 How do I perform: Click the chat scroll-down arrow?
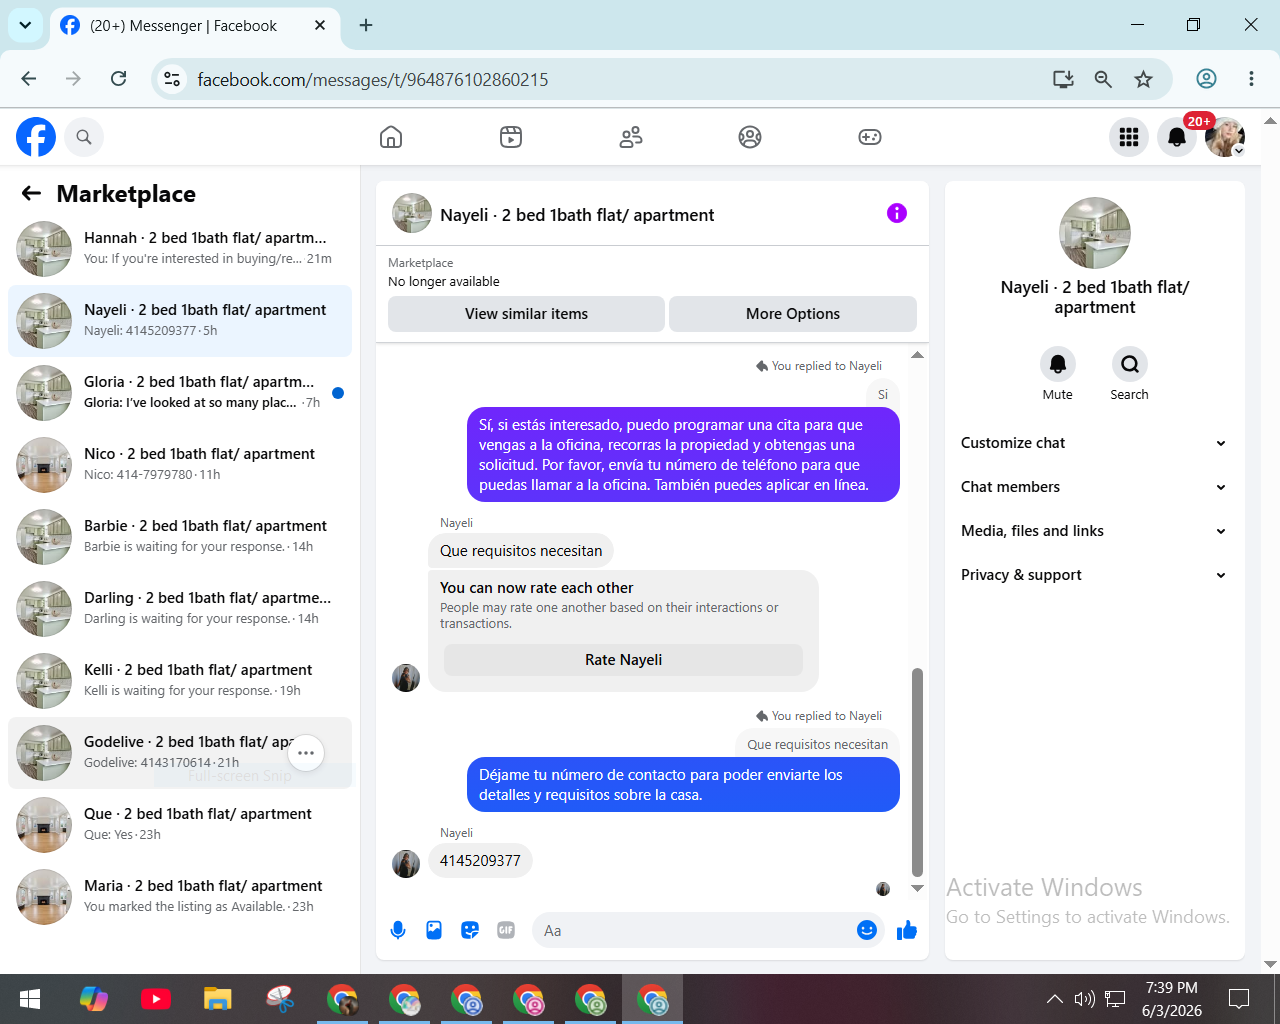917,888
